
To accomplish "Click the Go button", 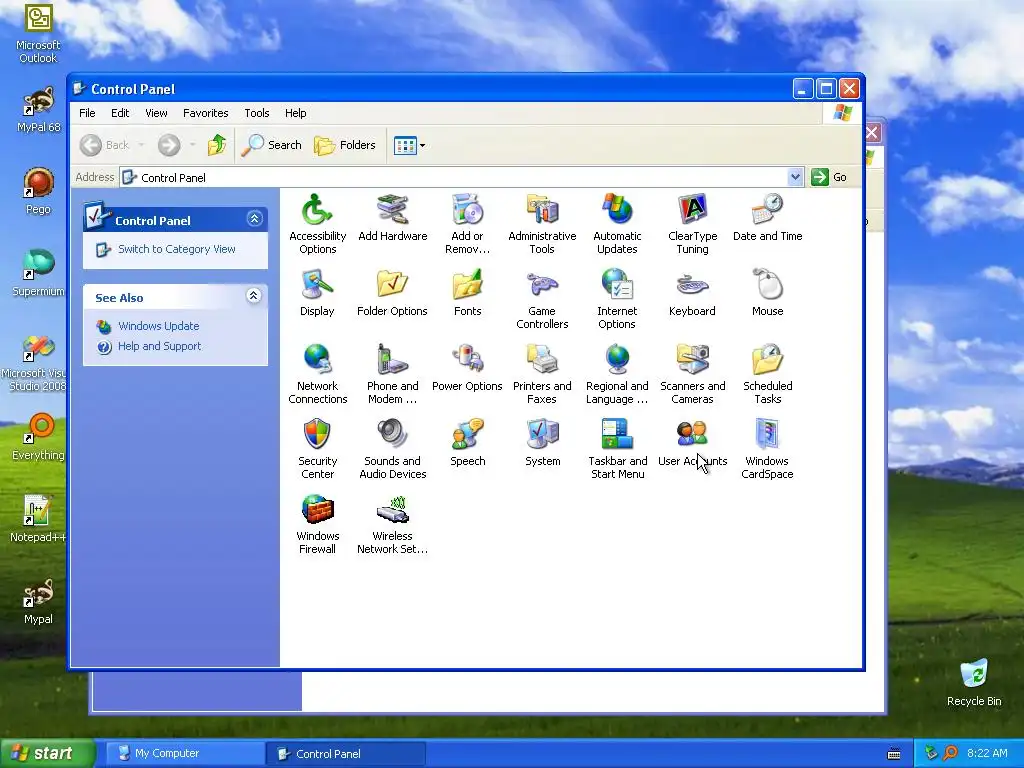I will (x=829, y=177).
